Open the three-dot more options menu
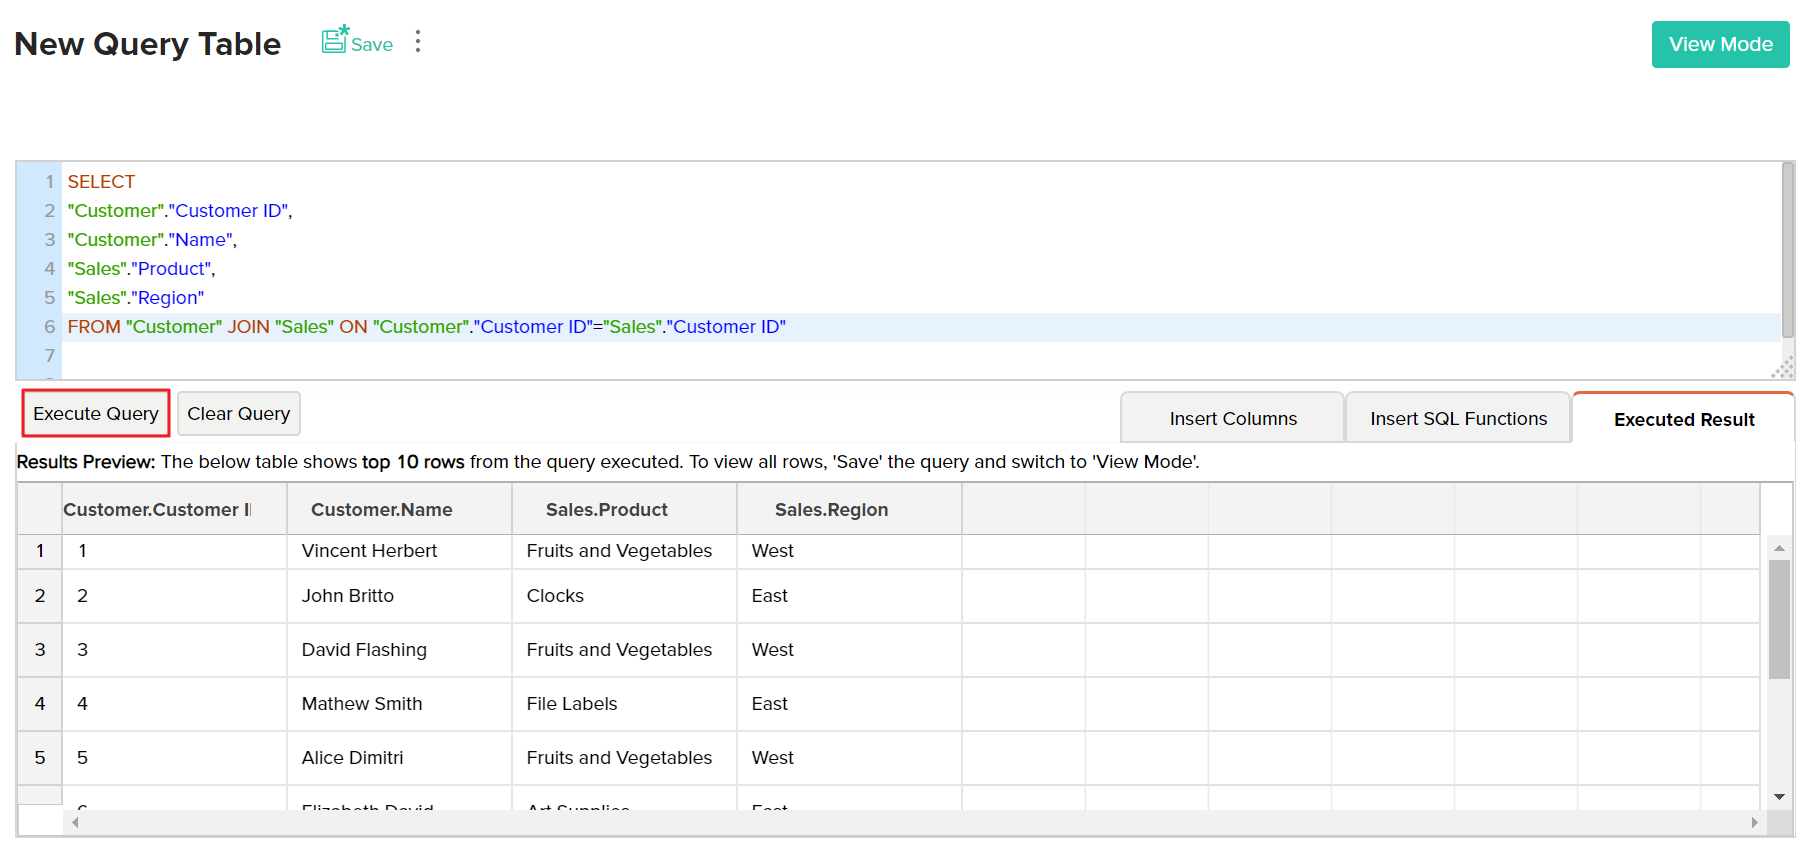1804x847 pixels. click(418, 42)
